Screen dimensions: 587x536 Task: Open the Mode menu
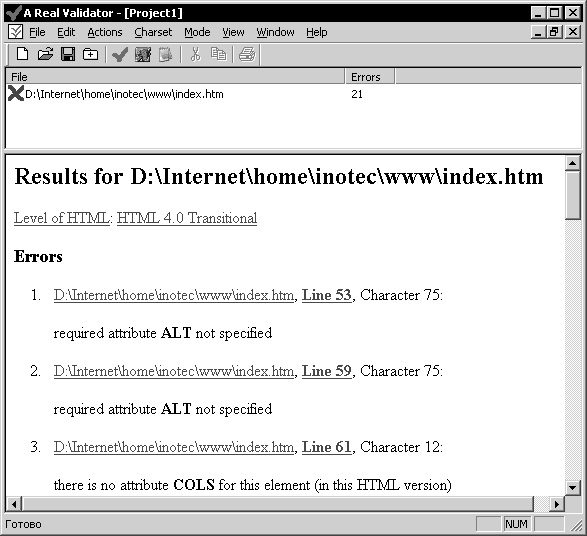[x=197, y=33]
